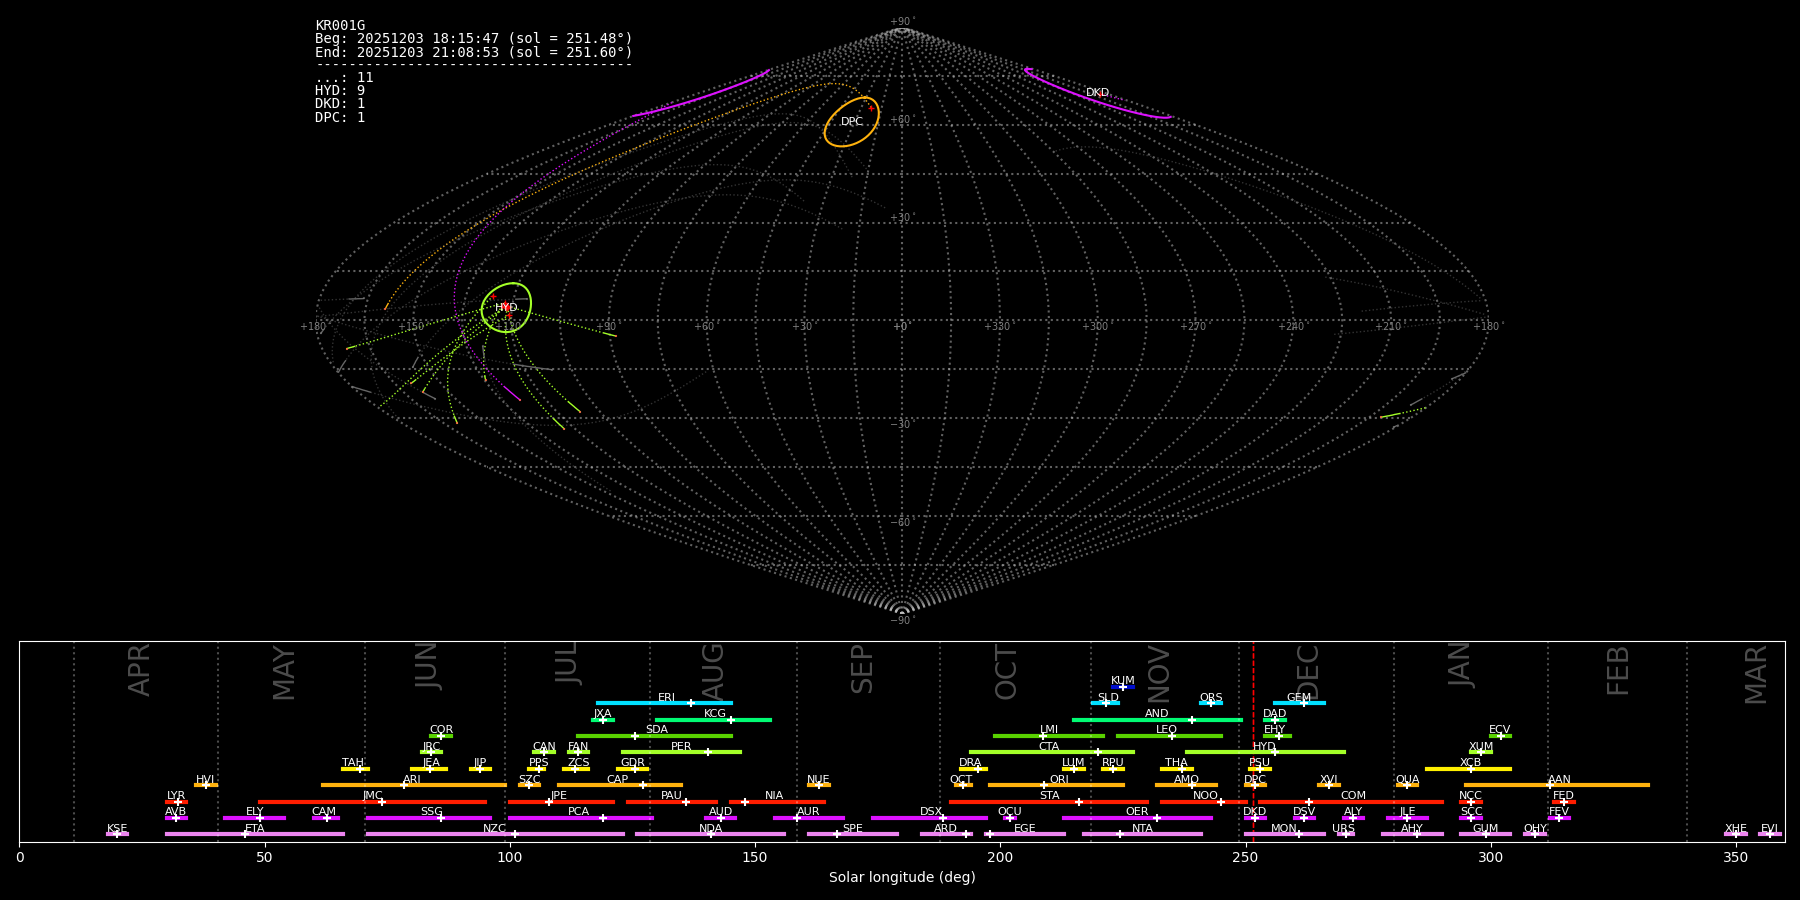The image size is (1800, 900).
Task: Click the 'Solar longitude (deg)' axis label
Action: click(x=901, y=878)
